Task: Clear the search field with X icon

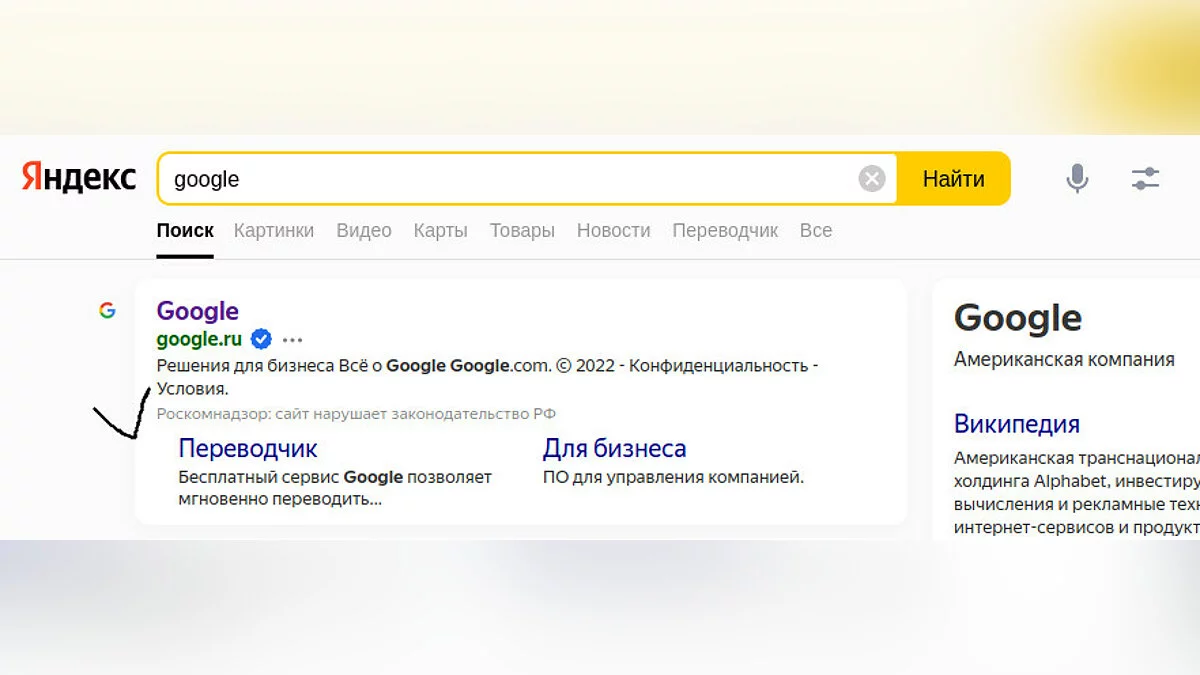Action: [872, 179]
